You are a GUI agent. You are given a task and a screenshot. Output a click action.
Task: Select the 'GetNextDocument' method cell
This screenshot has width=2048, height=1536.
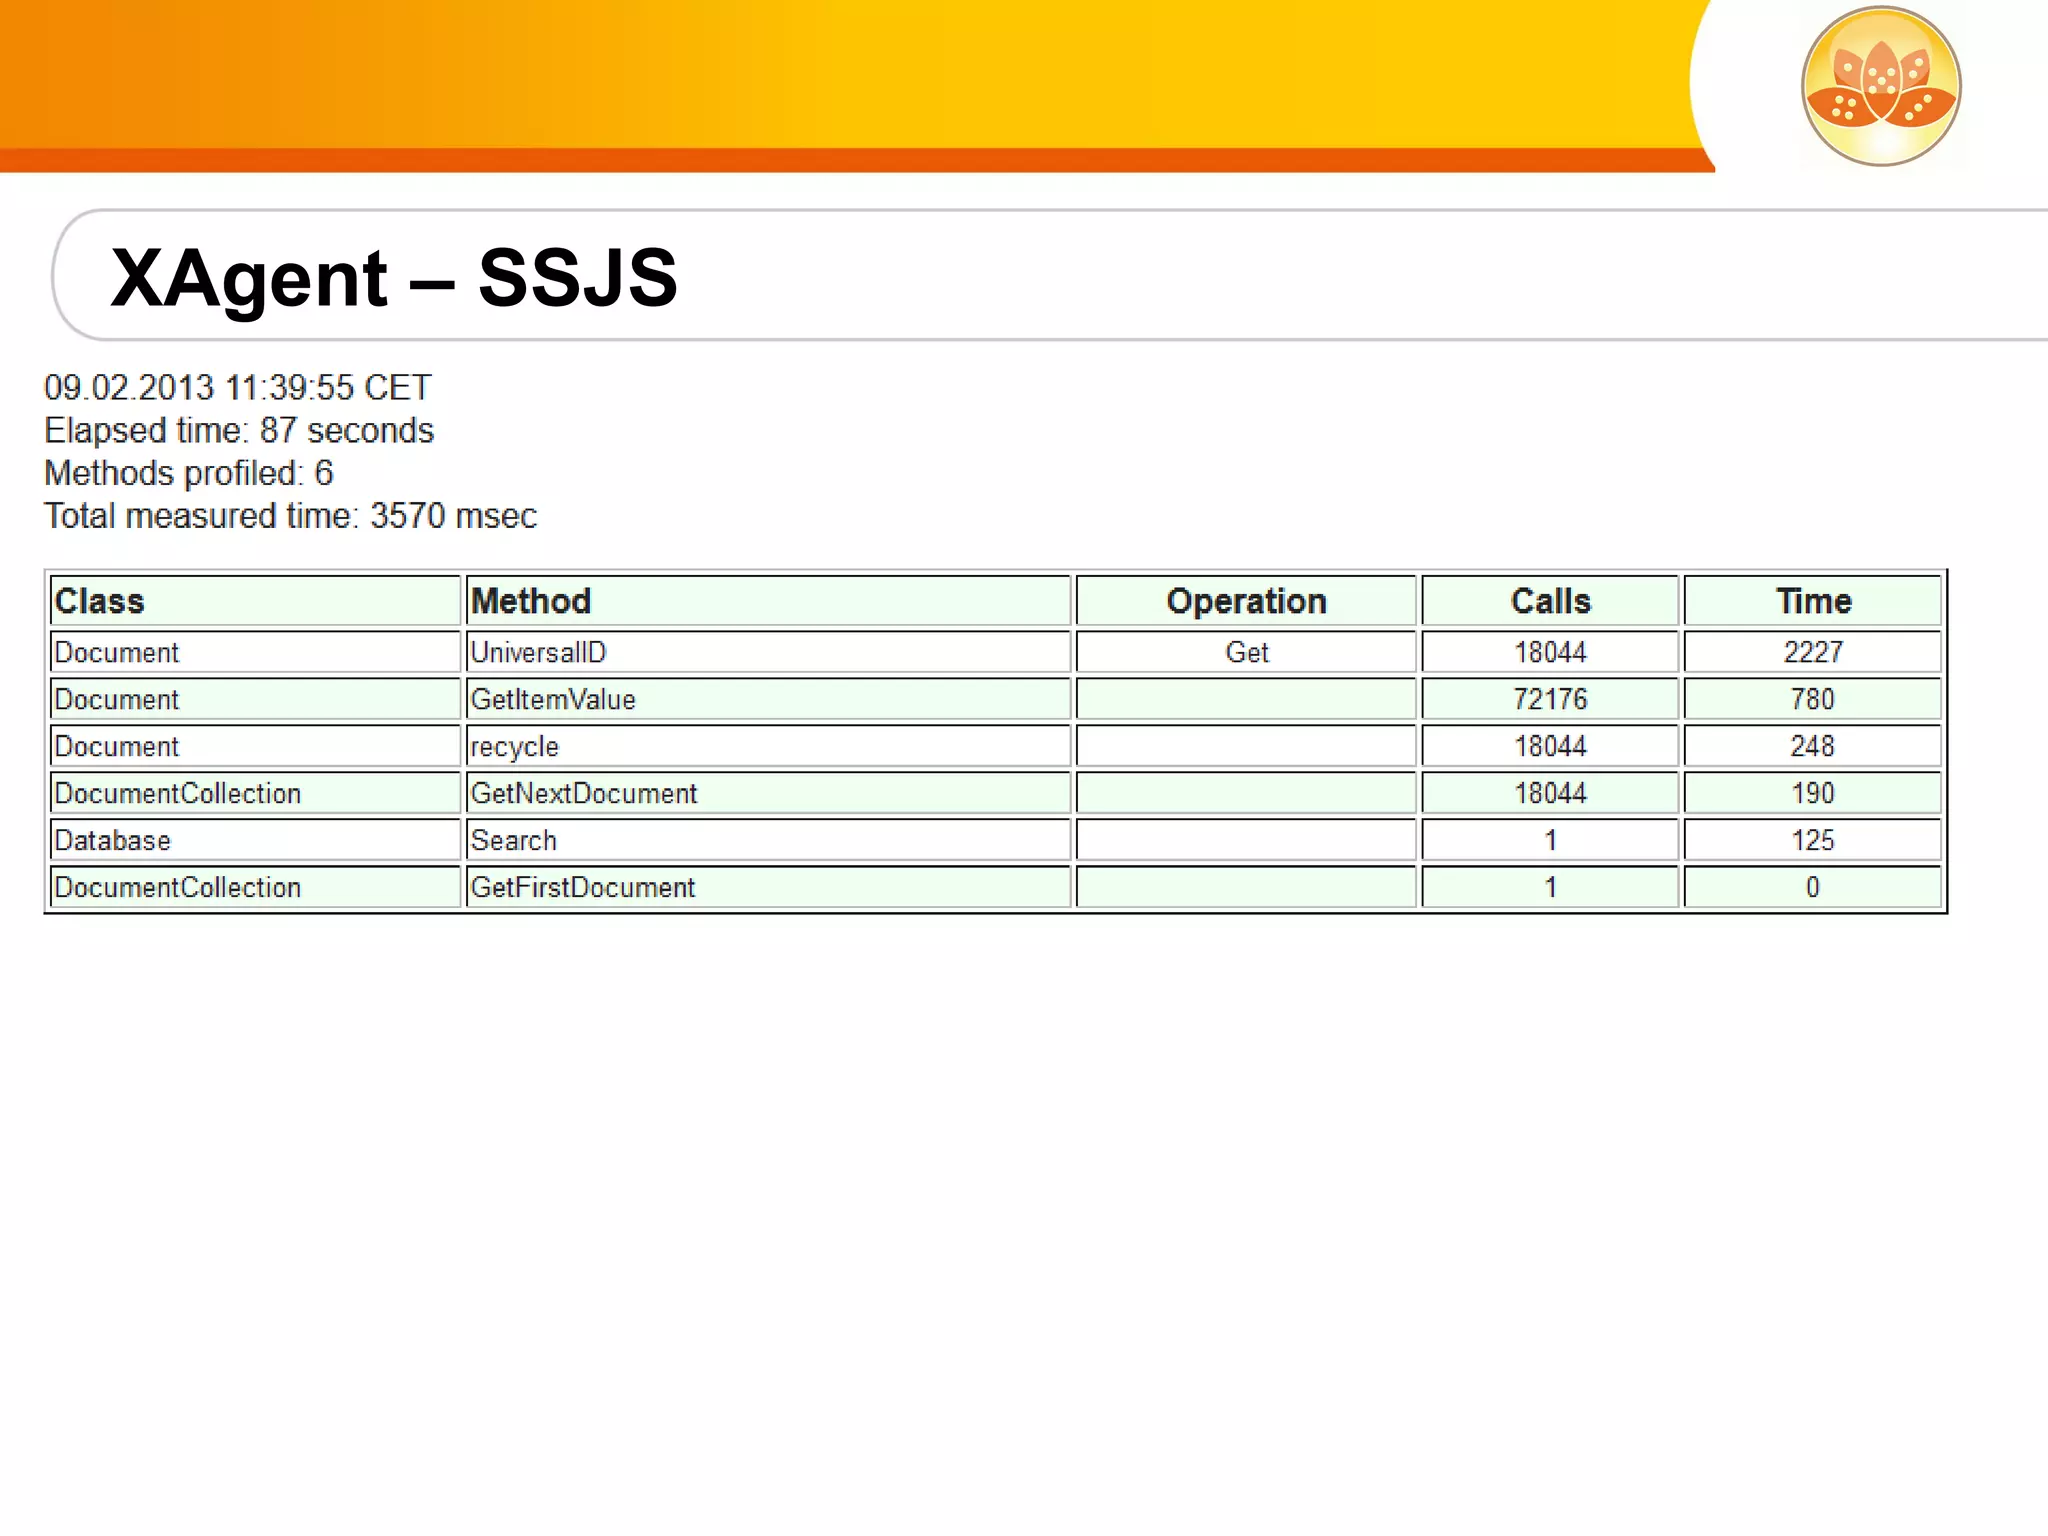coord(768,793)
